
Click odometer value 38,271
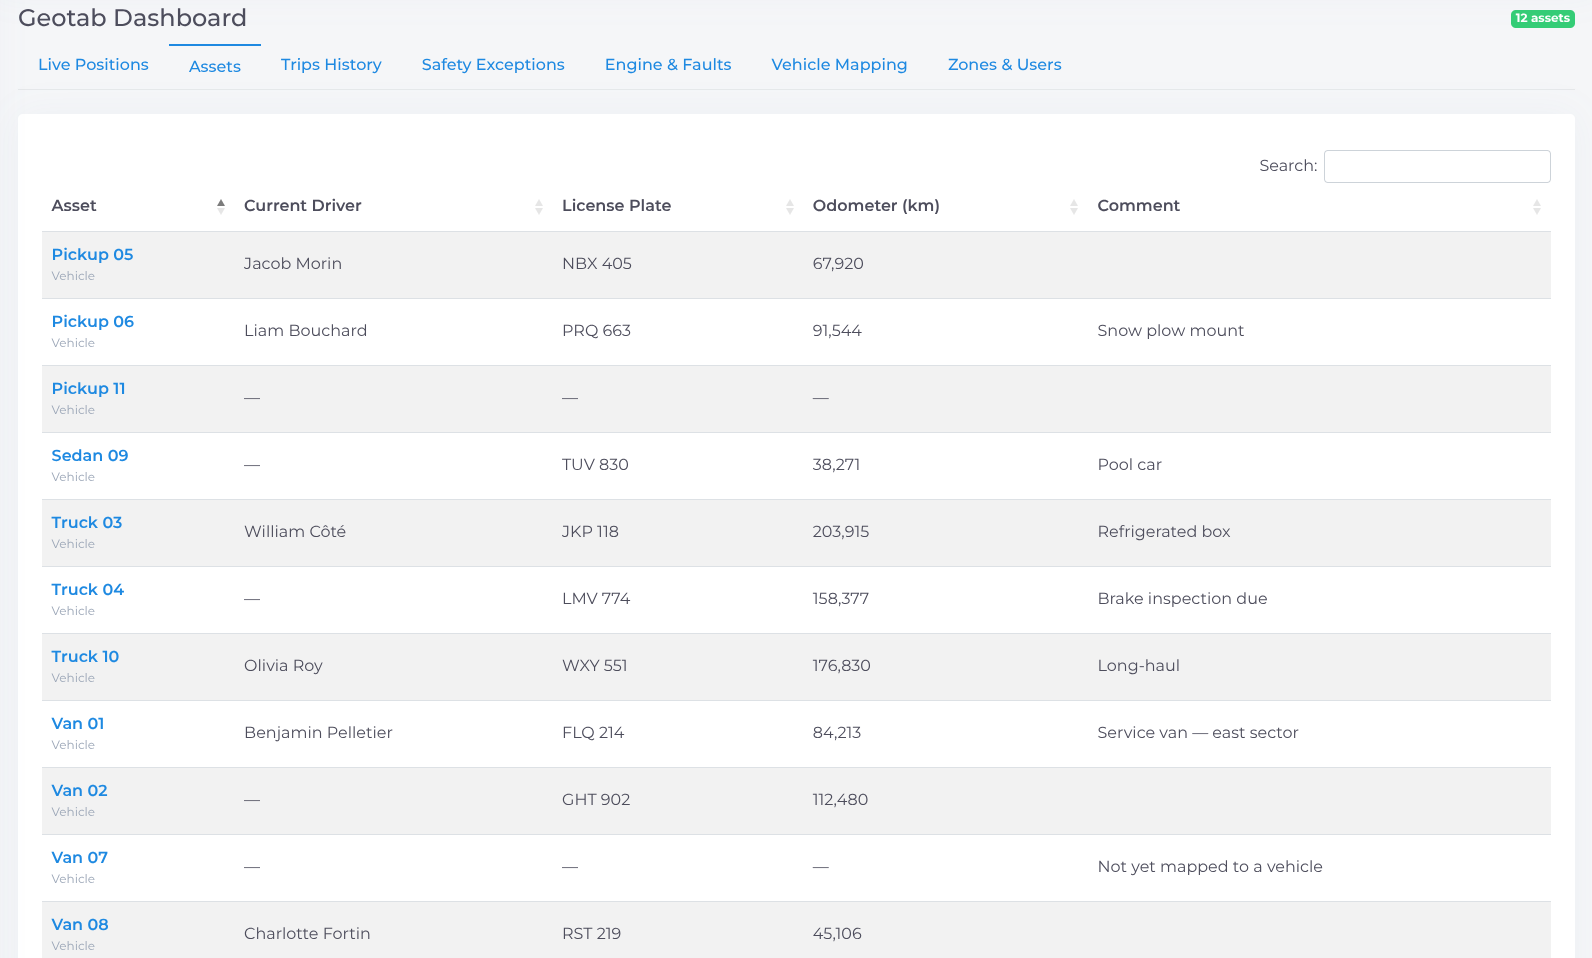(x=836, y=464)
